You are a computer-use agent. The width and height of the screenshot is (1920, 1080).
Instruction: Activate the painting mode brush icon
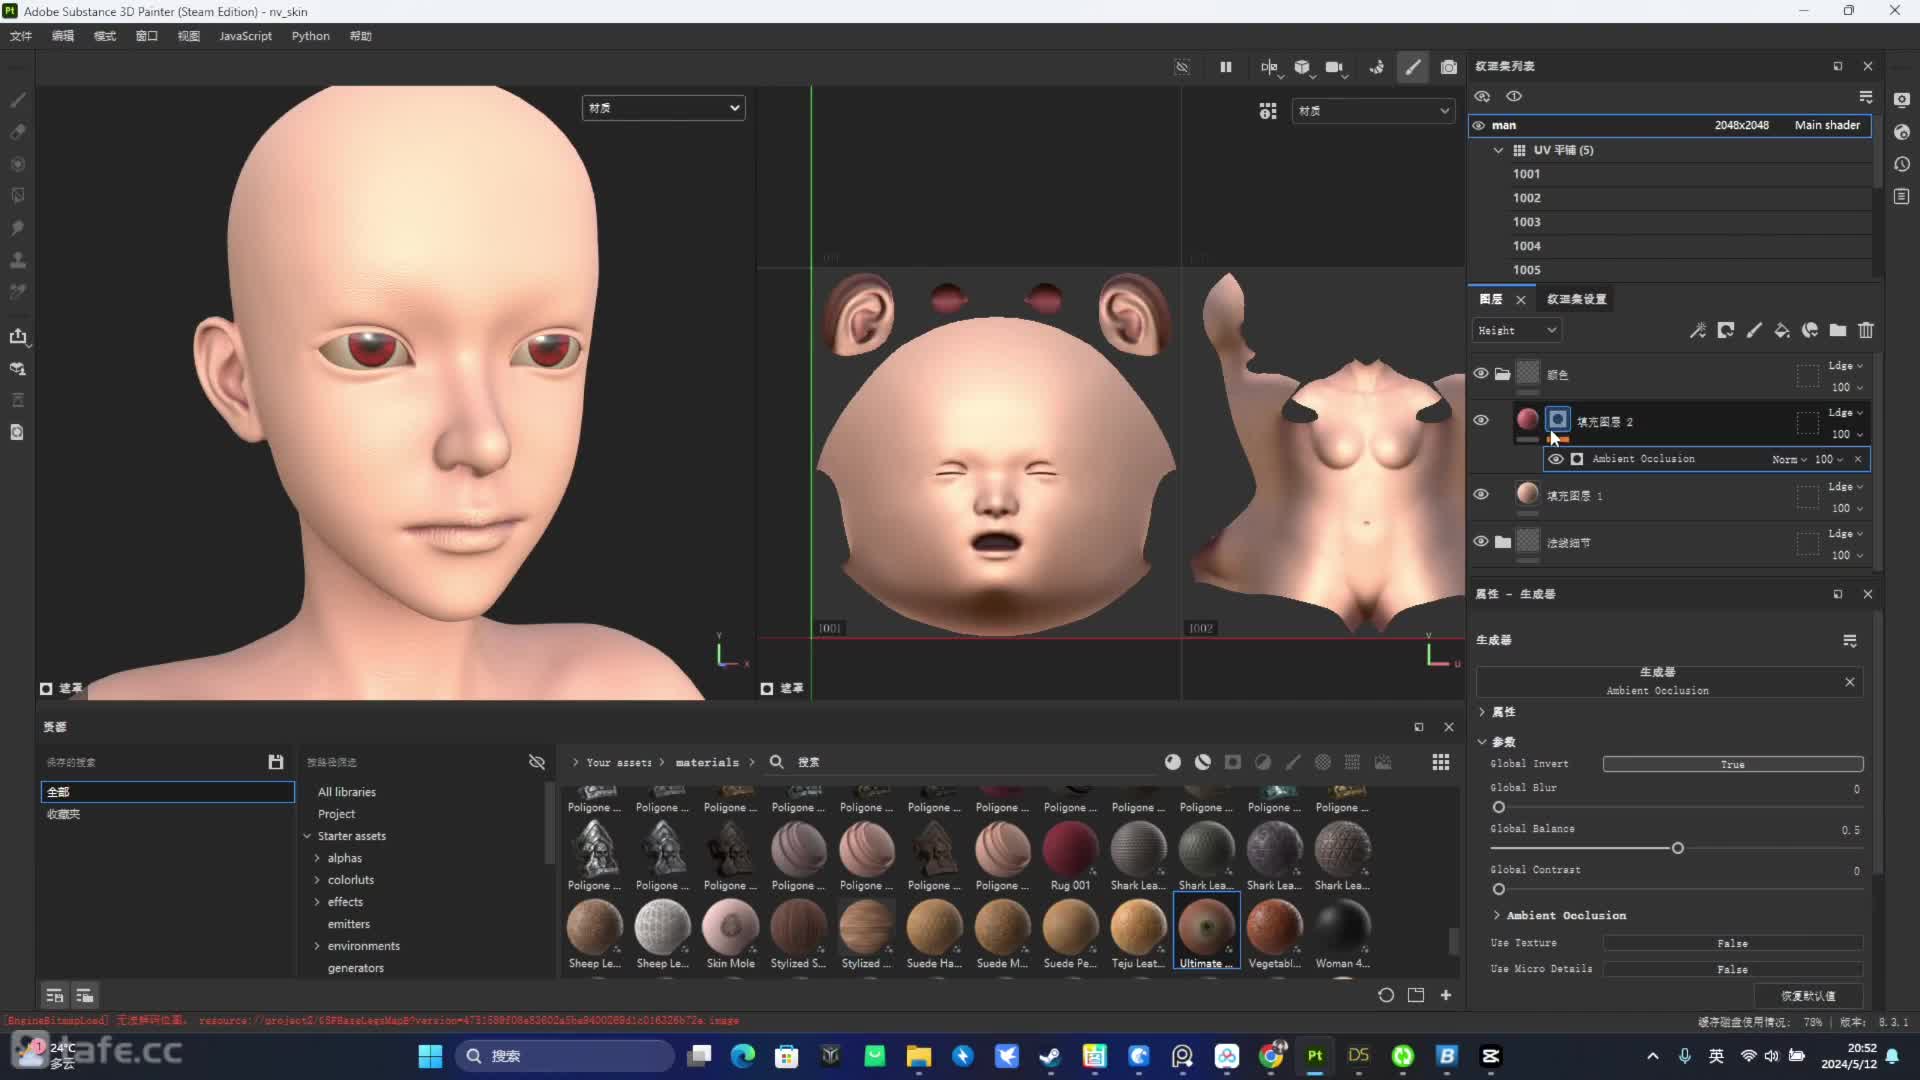[x=1413, y=67]
